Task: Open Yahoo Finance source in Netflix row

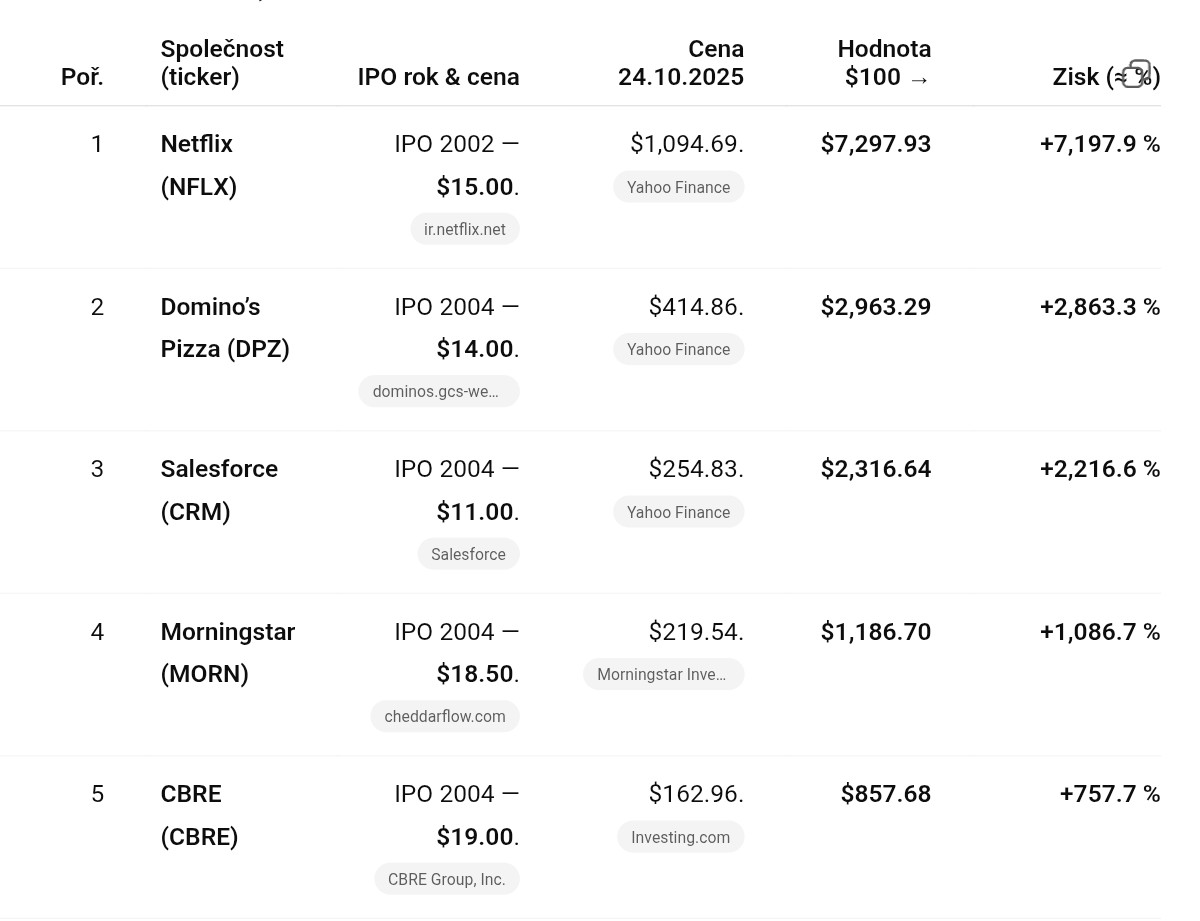Action: tap(678, 187)
